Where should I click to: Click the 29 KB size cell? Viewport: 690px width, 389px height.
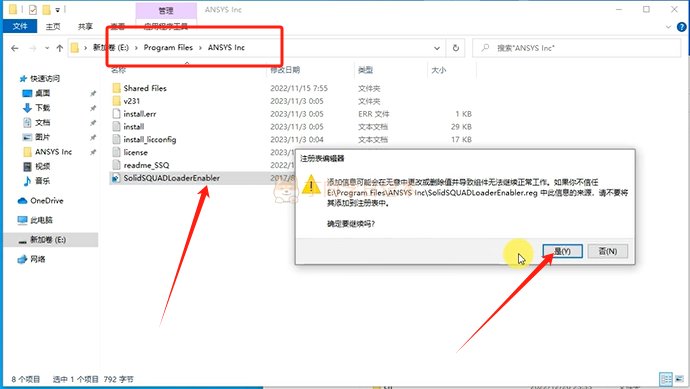[461, 126]
